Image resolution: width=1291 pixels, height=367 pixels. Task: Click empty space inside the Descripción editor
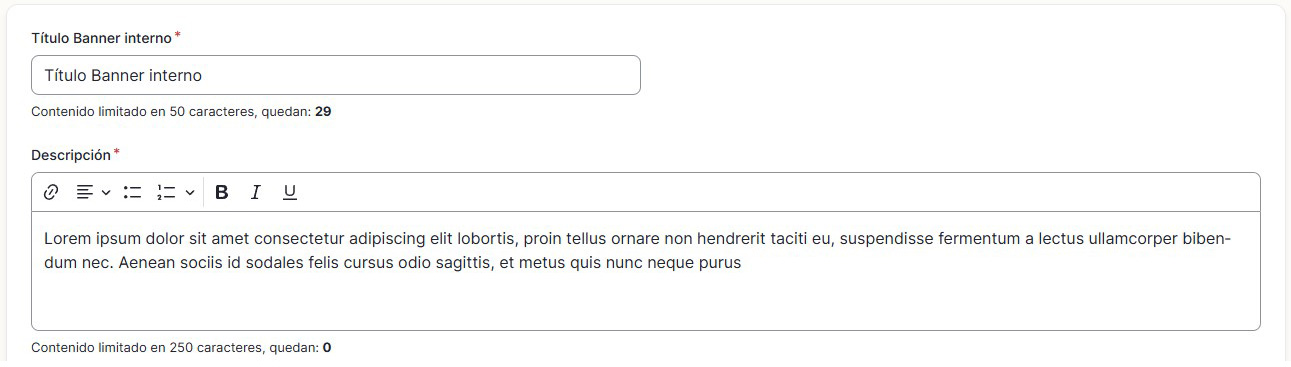coord(645,302)
